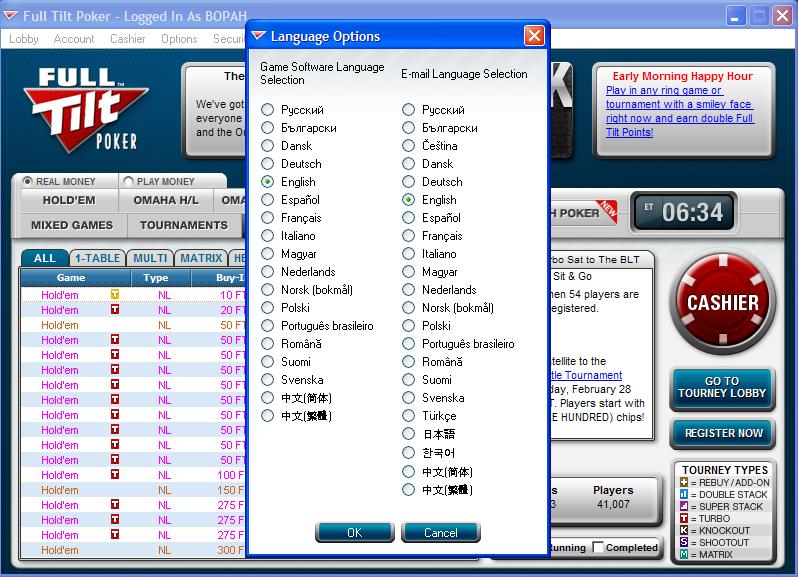Open the Cashier menu

(128, 39)
